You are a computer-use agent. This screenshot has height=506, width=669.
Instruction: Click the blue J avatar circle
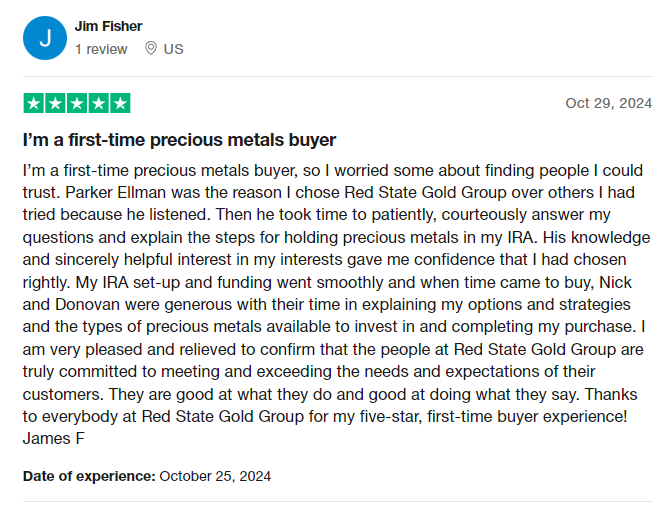point(45,38)
